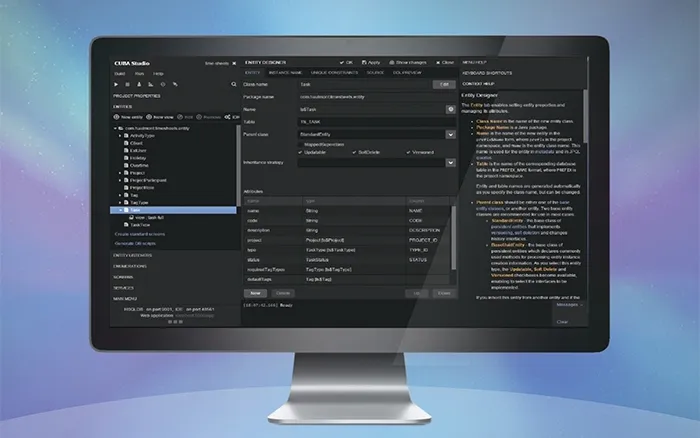Image resolution: width=700 pixels, height=438 pixels.
Task: Click Close in Entity Designer header
Action: [x=445, y=63]
